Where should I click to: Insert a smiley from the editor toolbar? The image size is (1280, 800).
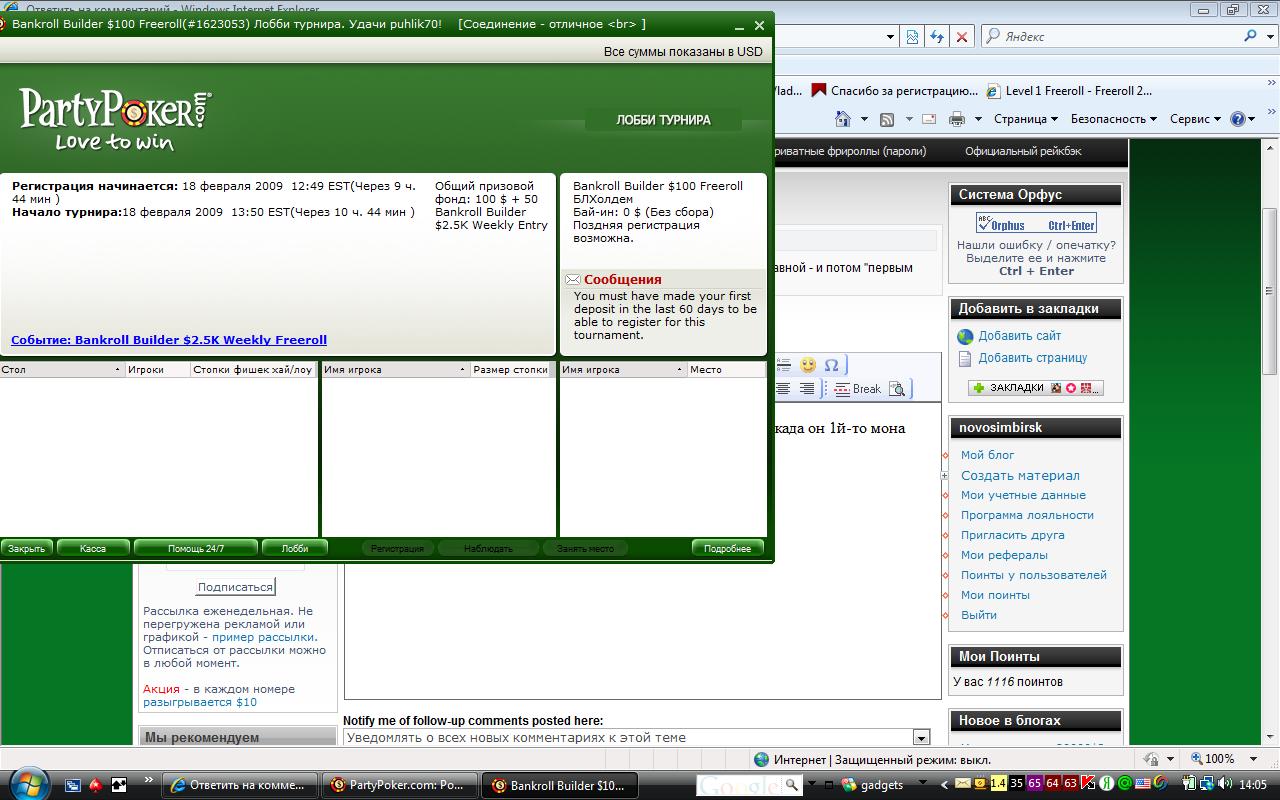pyautogui.click(x=807, y=365)
